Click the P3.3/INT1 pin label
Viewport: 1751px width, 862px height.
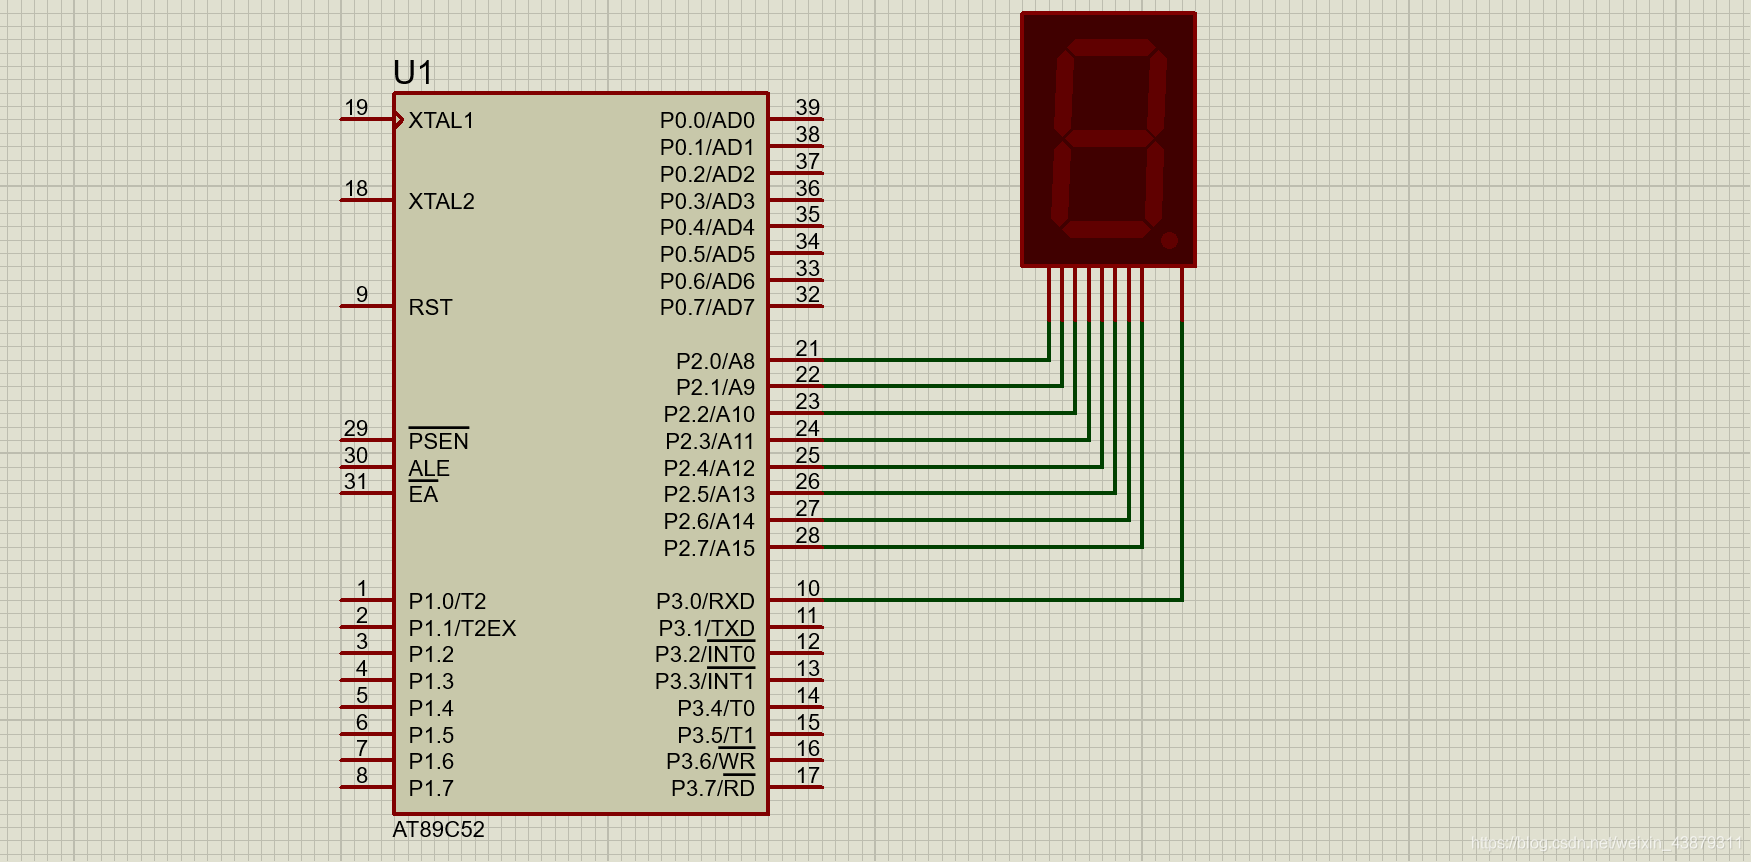(704, 681)
